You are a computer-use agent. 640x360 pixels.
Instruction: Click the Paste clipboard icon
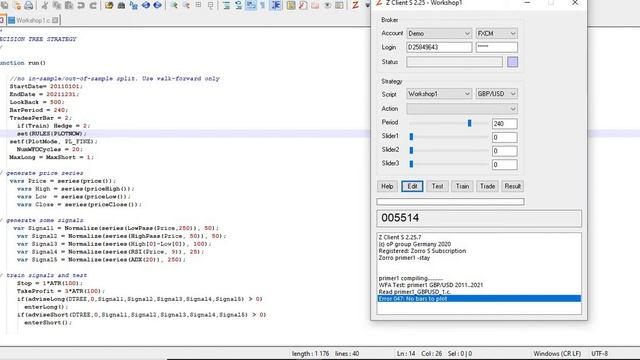coord(69,5)
